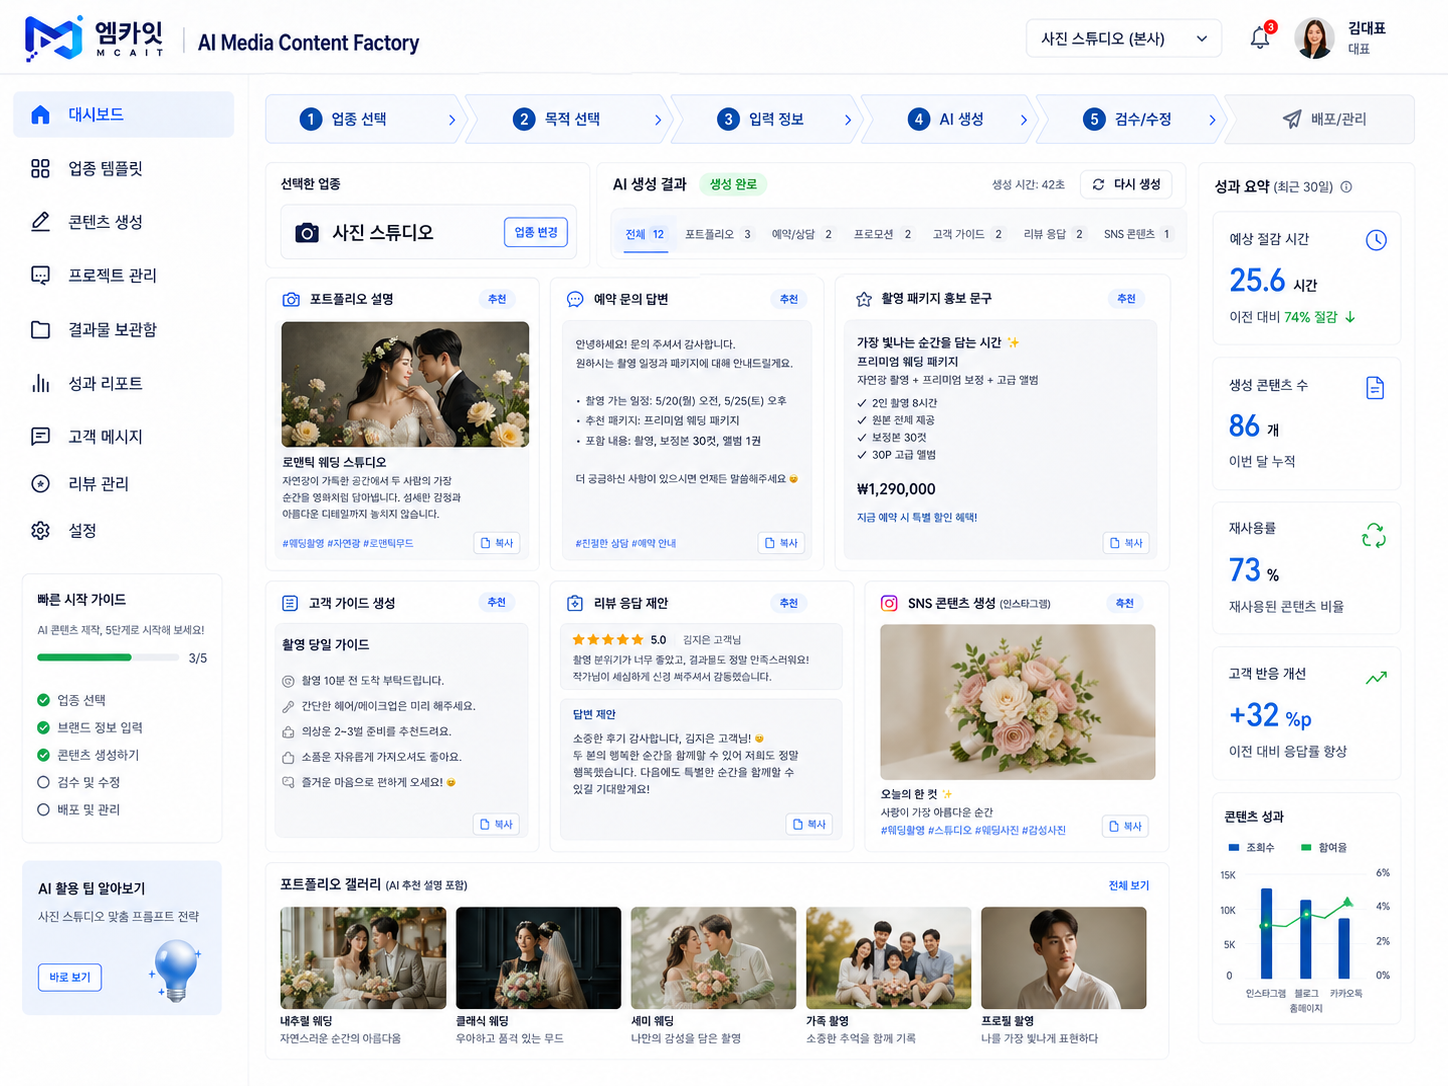Open the 전체 보기 gallery link
Viewport: 1448px width, 1086px height.
[x=1129, y=886]
